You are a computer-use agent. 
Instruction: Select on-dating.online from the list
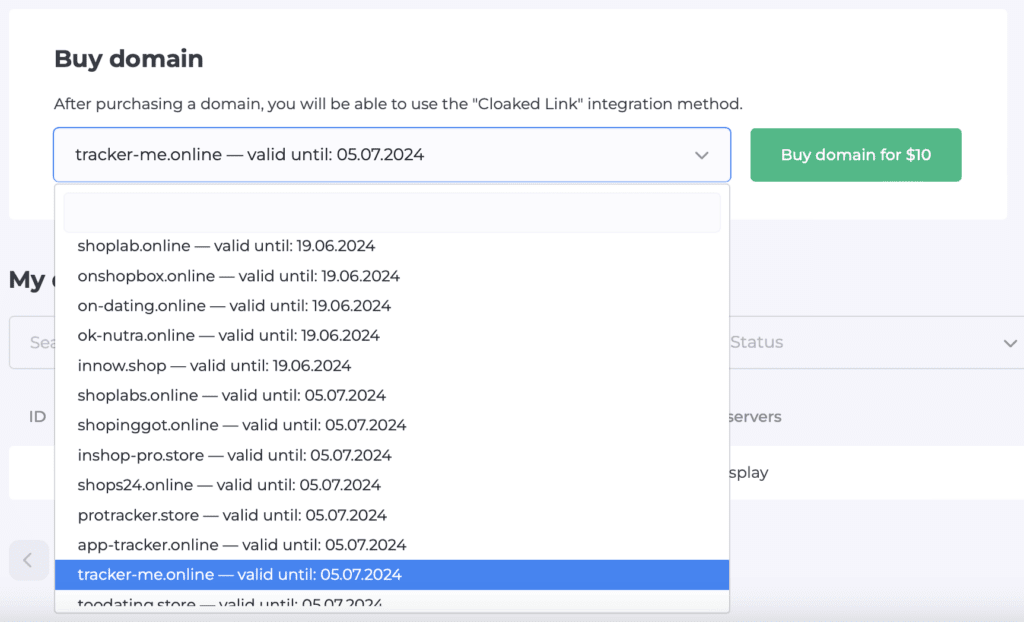232,305
